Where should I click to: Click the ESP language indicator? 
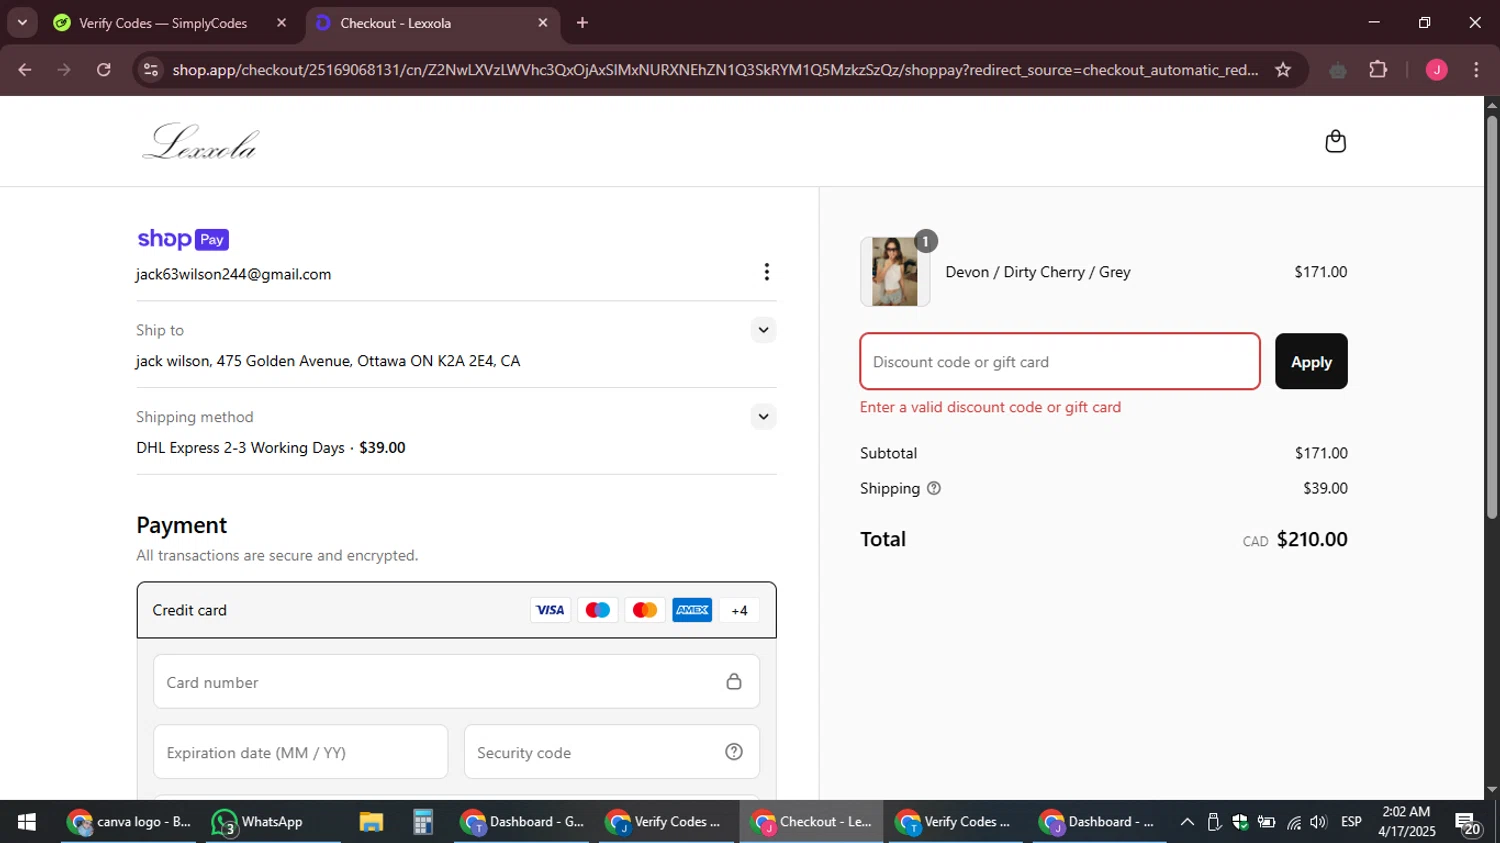pyautogui.click(x=1351, y=821)
